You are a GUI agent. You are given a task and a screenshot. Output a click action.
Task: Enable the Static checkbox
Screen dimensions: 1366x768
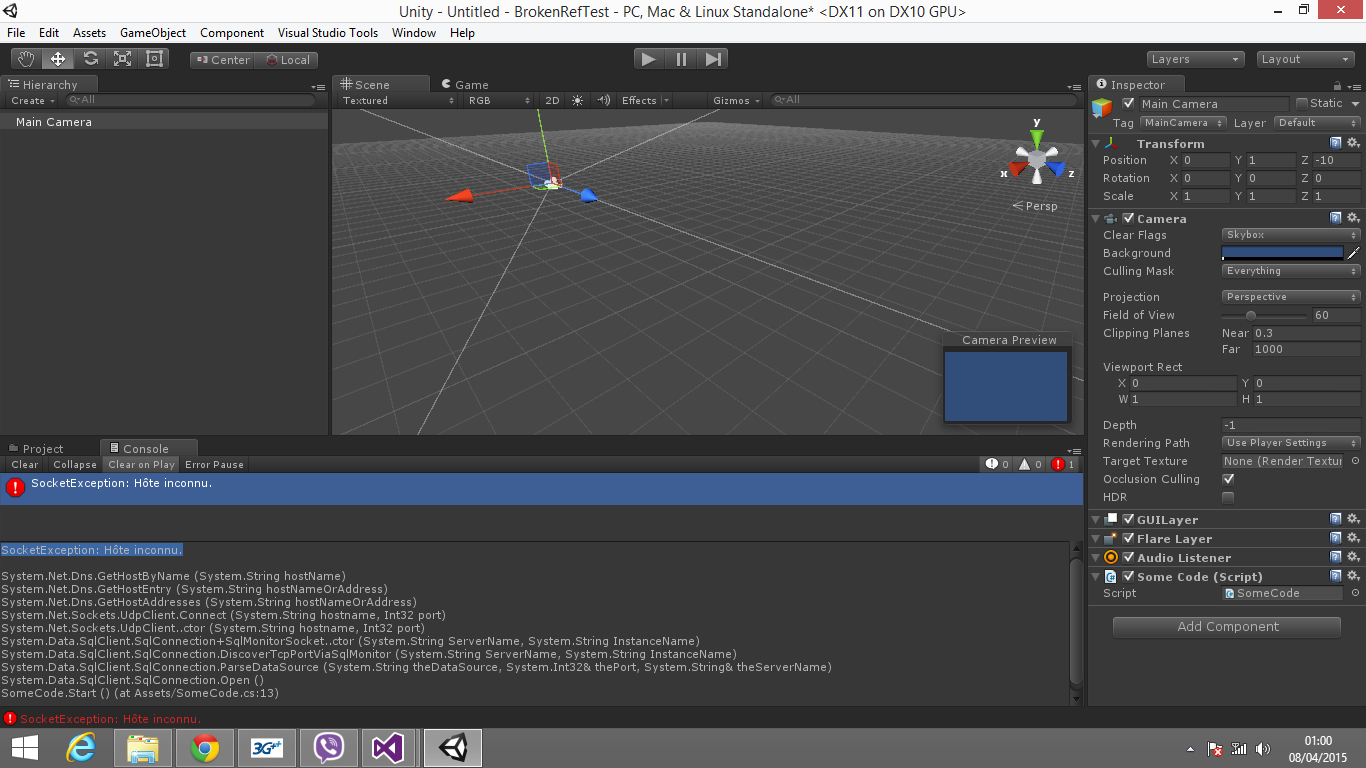click(x=1302, y=103)
